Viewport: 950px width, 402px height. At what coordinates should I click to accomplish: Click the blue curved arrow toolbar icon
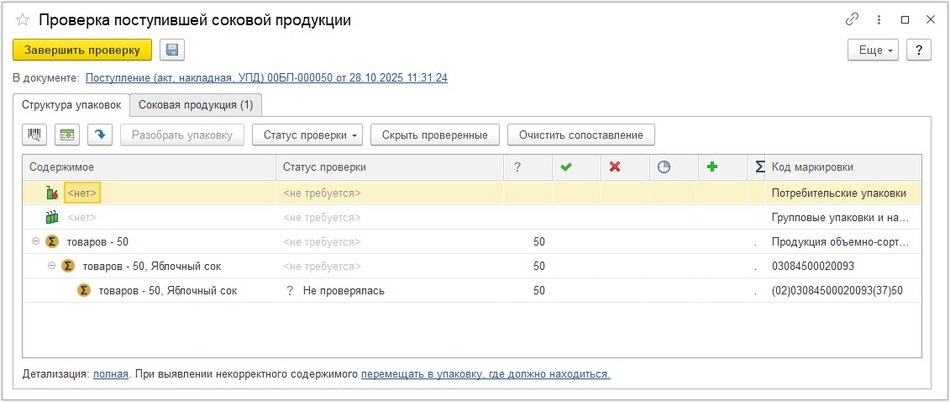[x=99, y=134]
